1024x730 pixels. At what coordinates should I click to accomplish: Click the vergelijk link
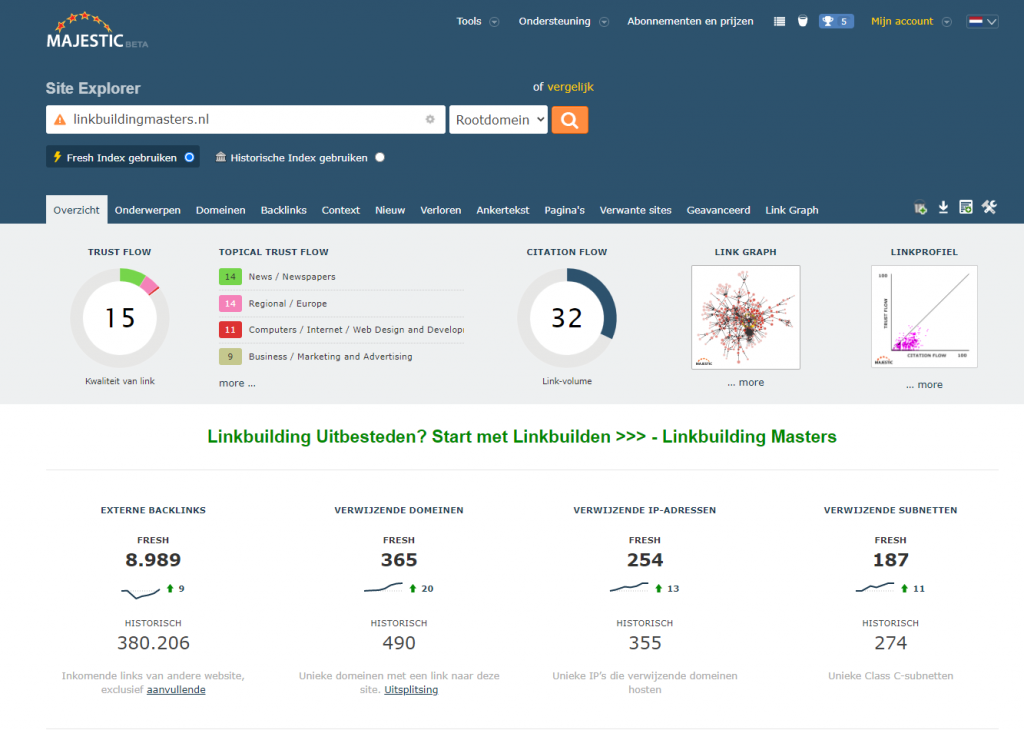[570, 87]
